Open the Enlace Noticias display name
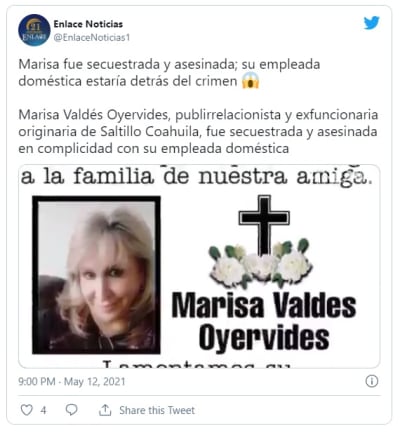The image size is (400, 433). coord(88,24)
